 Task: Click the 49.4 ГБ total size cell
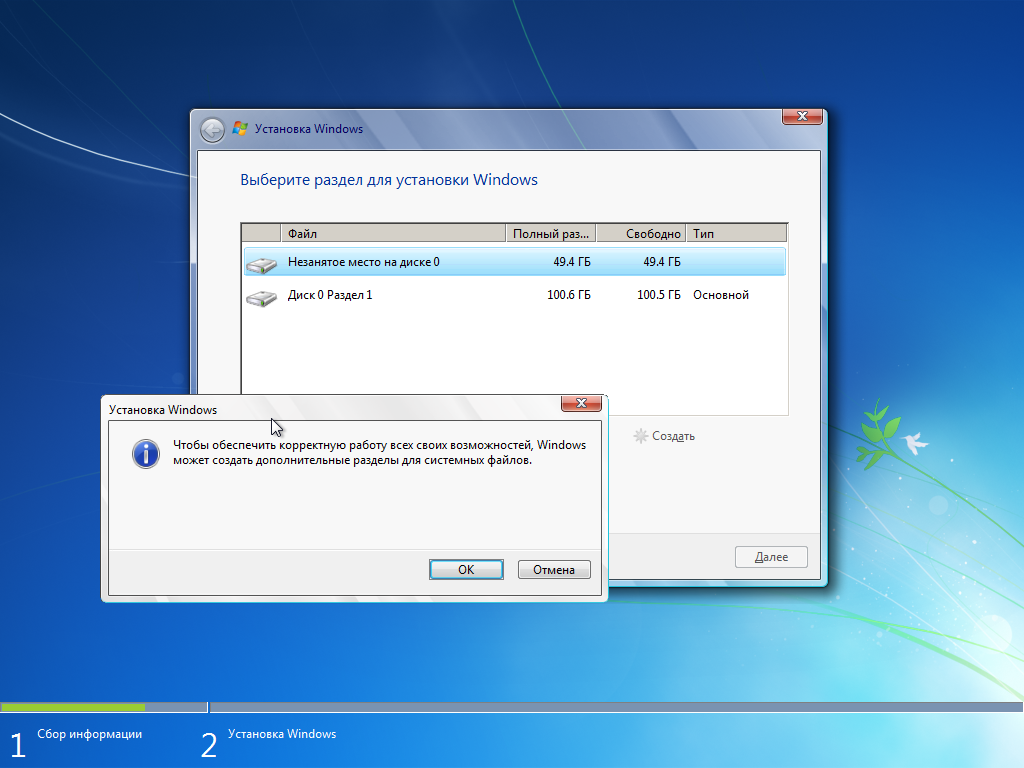coord(572,262)
